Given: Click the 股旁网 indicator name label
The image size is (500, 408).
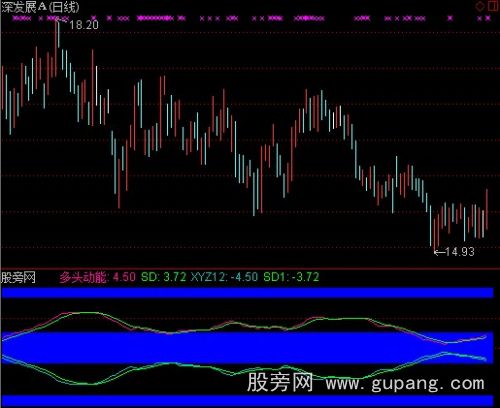Looking at the screenshot, I should point(18,277).
